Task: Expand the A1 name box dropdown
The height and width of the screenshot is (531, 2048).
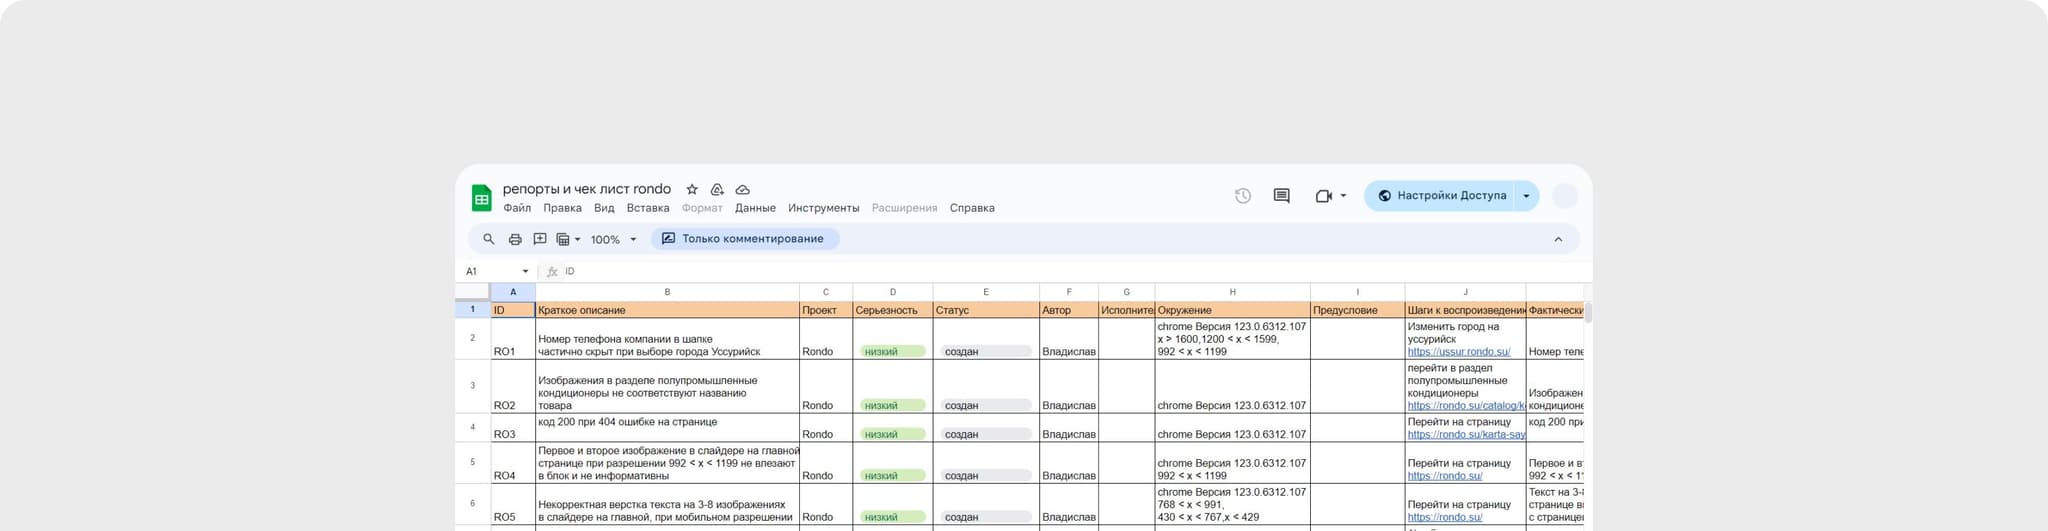Action: [525, 272]
